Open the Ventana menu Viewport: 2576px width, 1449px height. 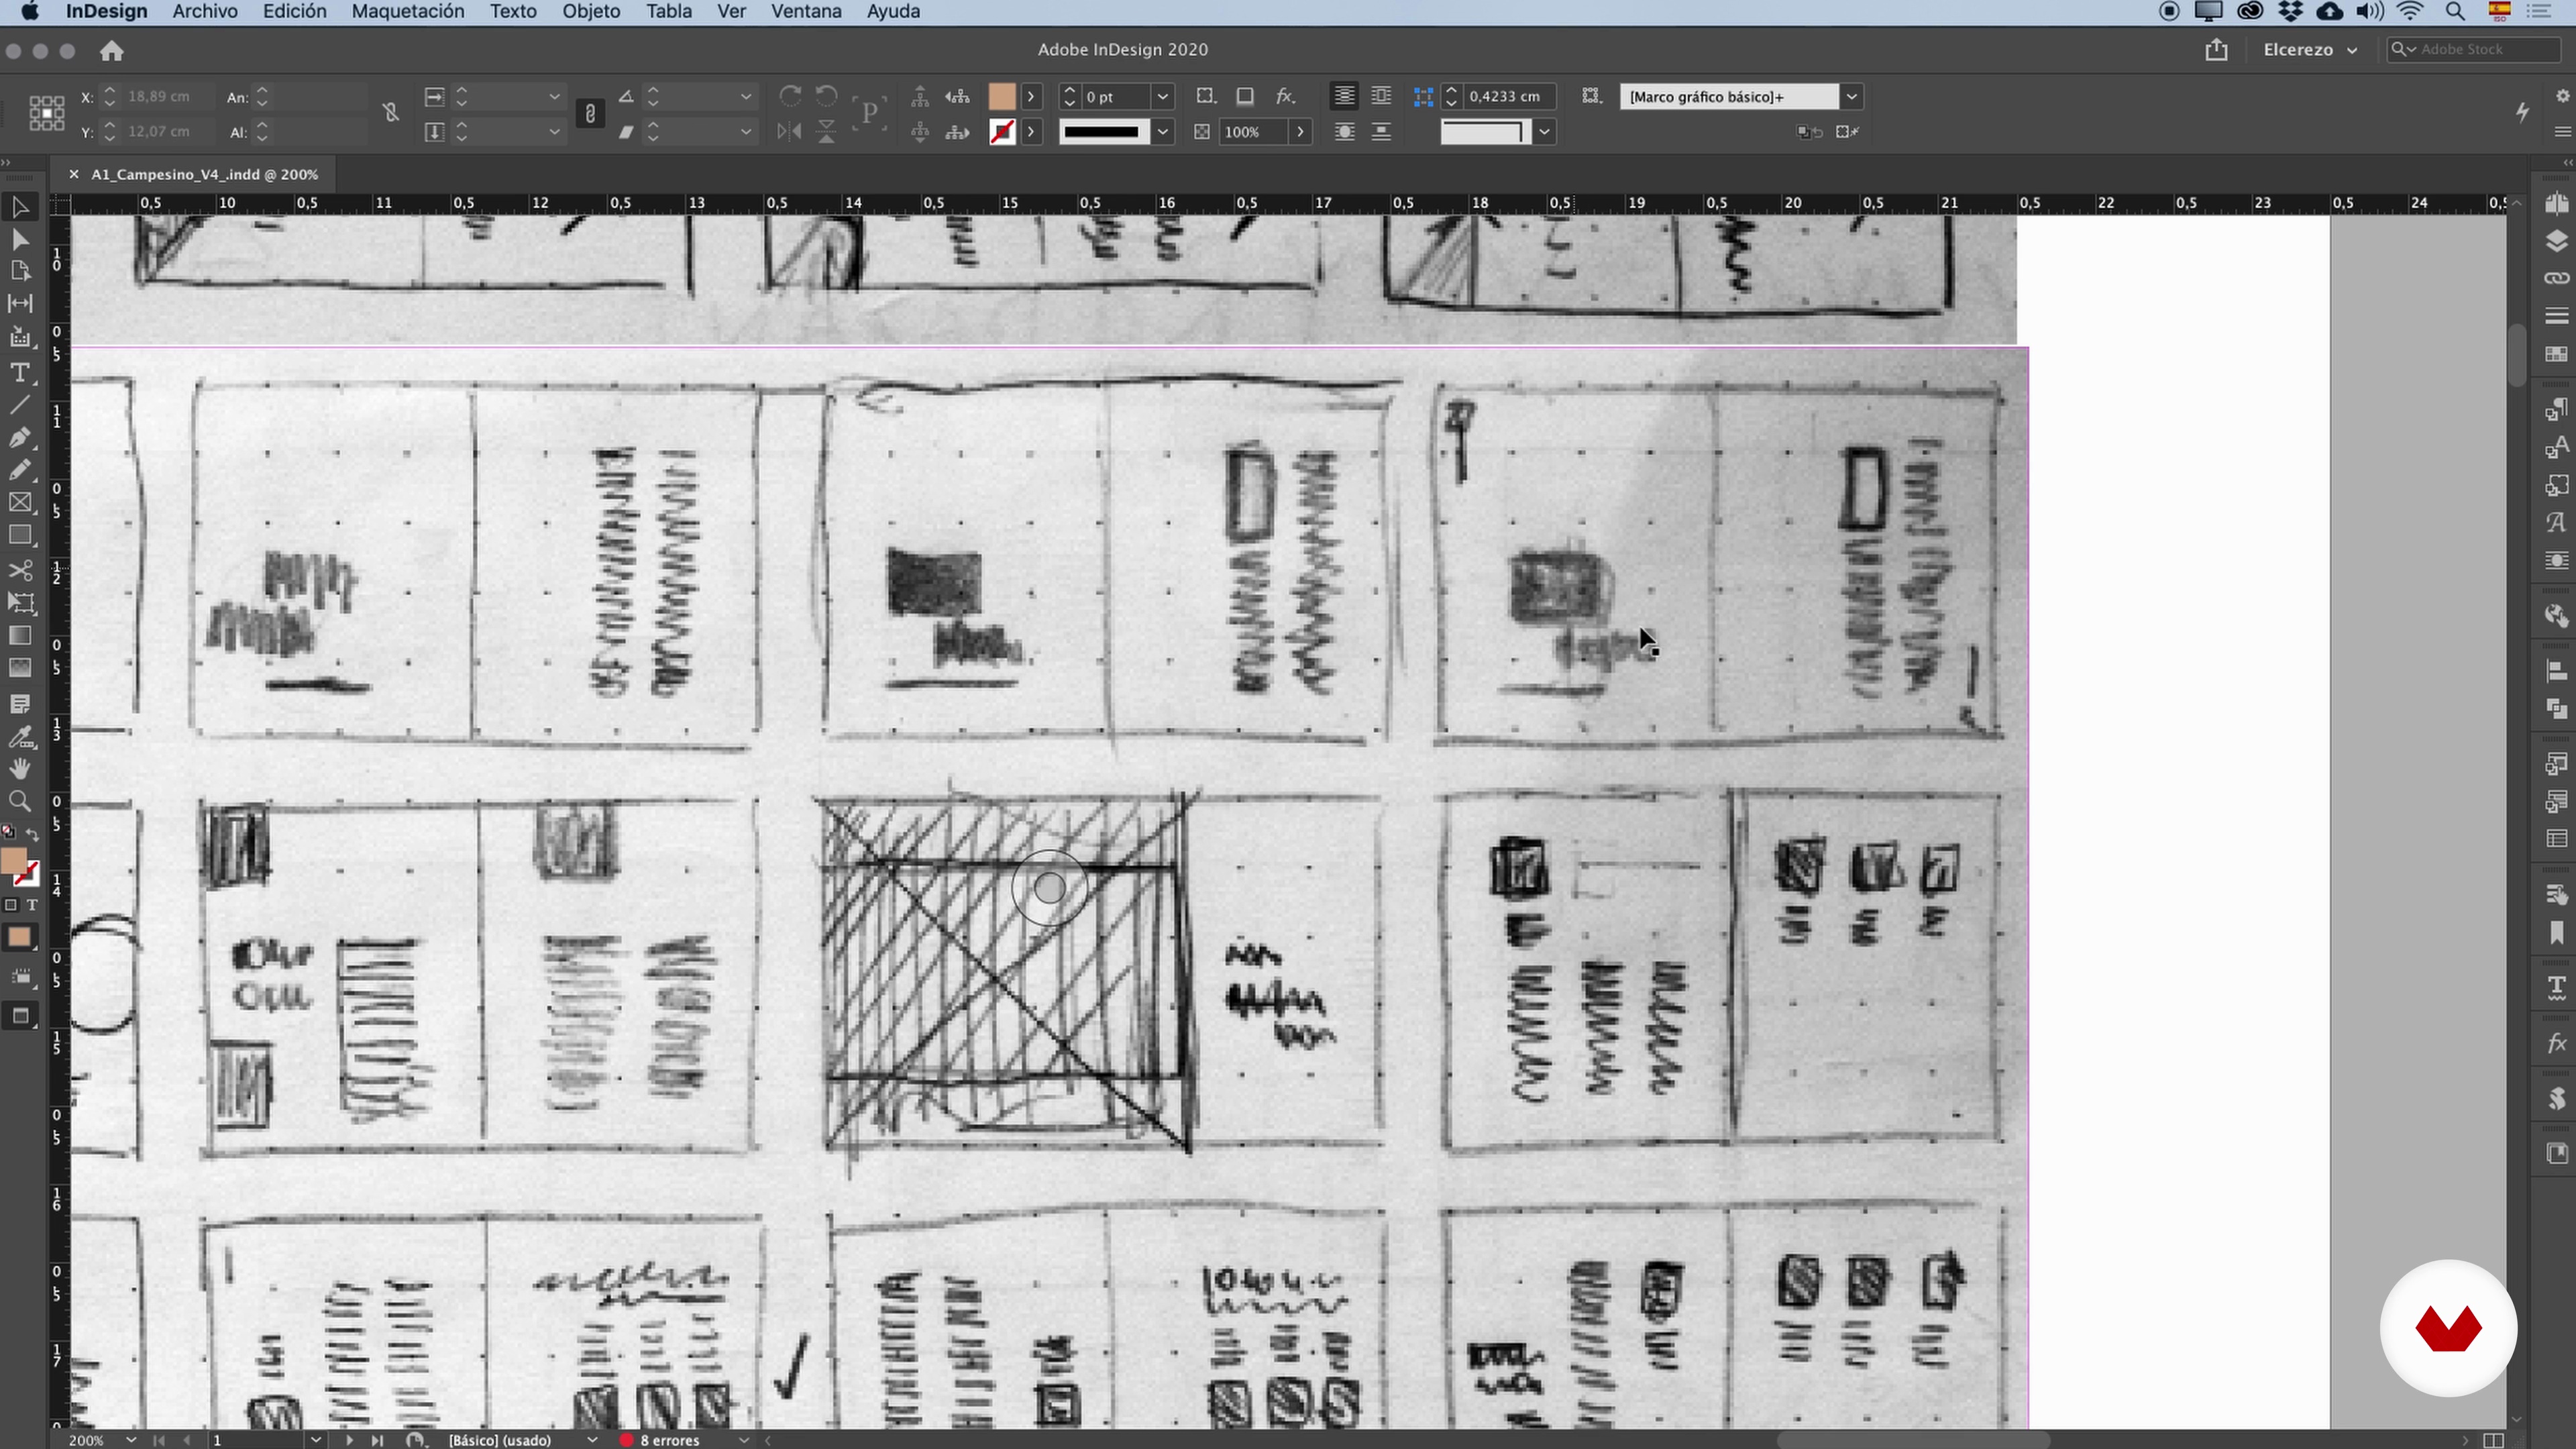[806, 11]
